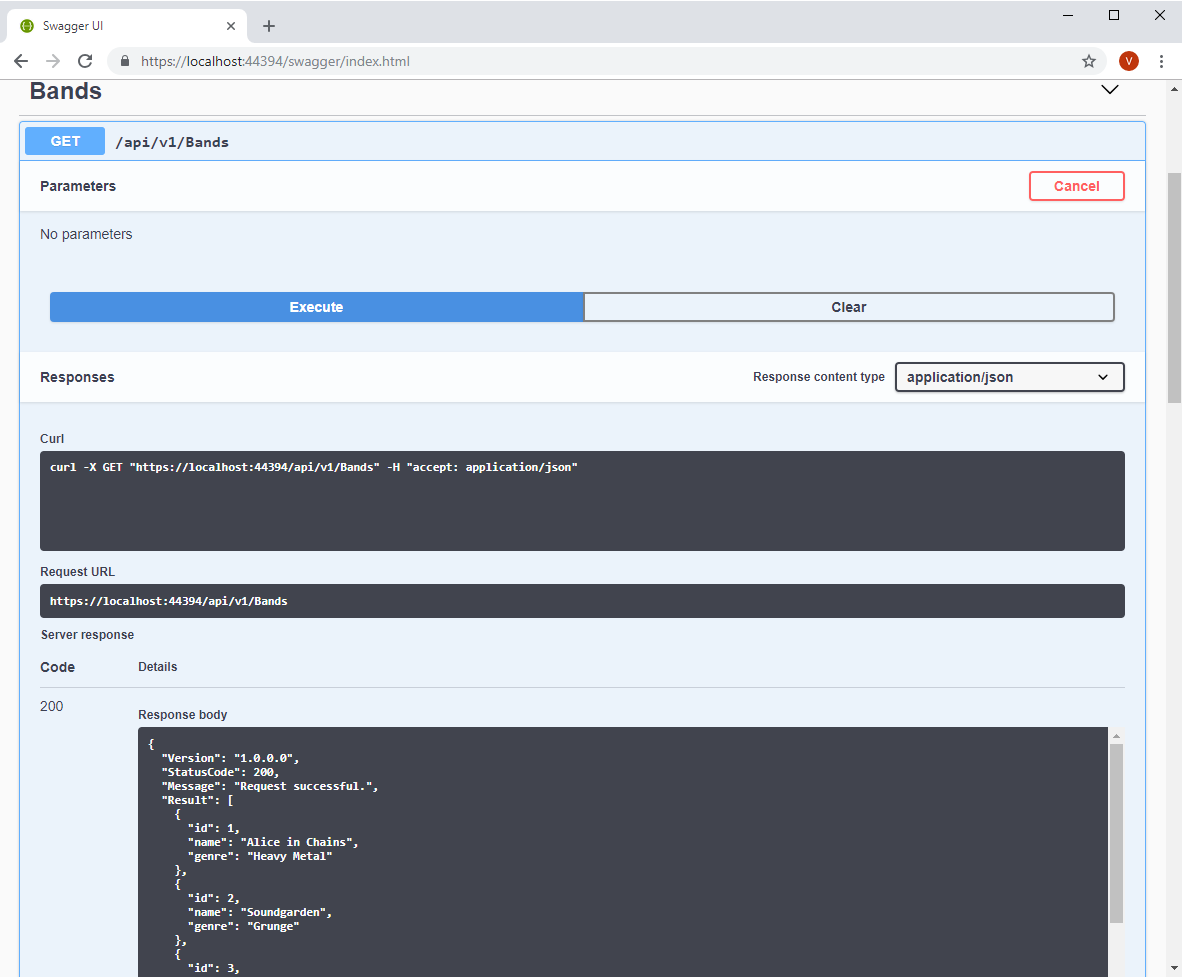The width and height of the screenshot is (1182, 977).
Task: Click the curl command text
Action: tap(314, 467)
